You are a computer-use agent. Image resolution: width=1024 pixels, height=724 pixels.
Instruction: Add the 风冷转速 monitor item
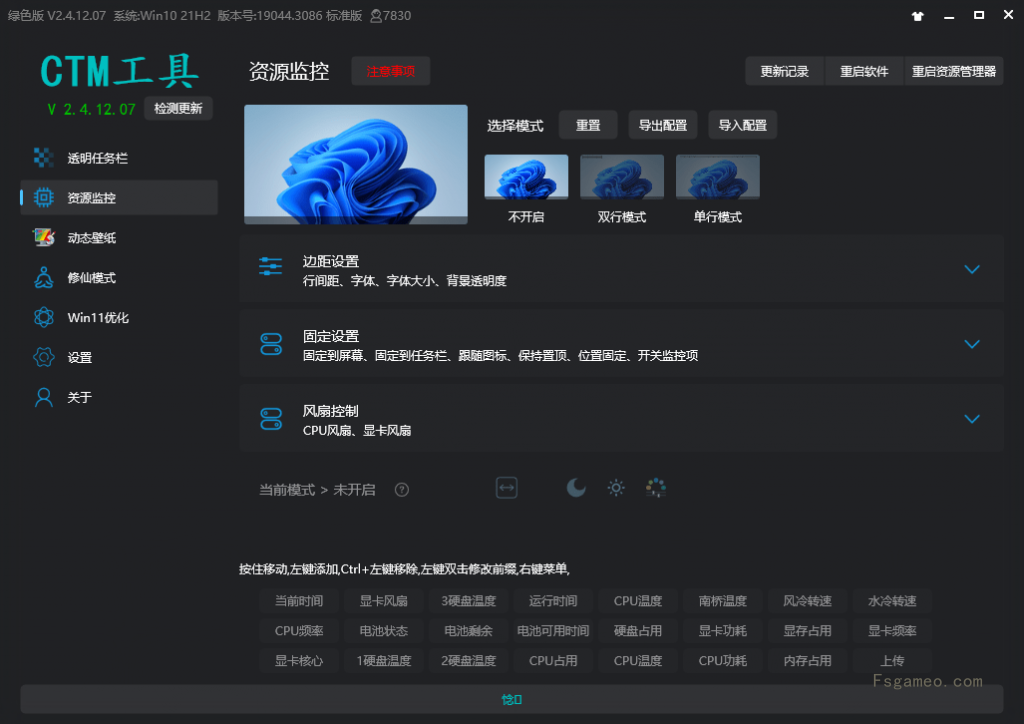tap(808, 601)
